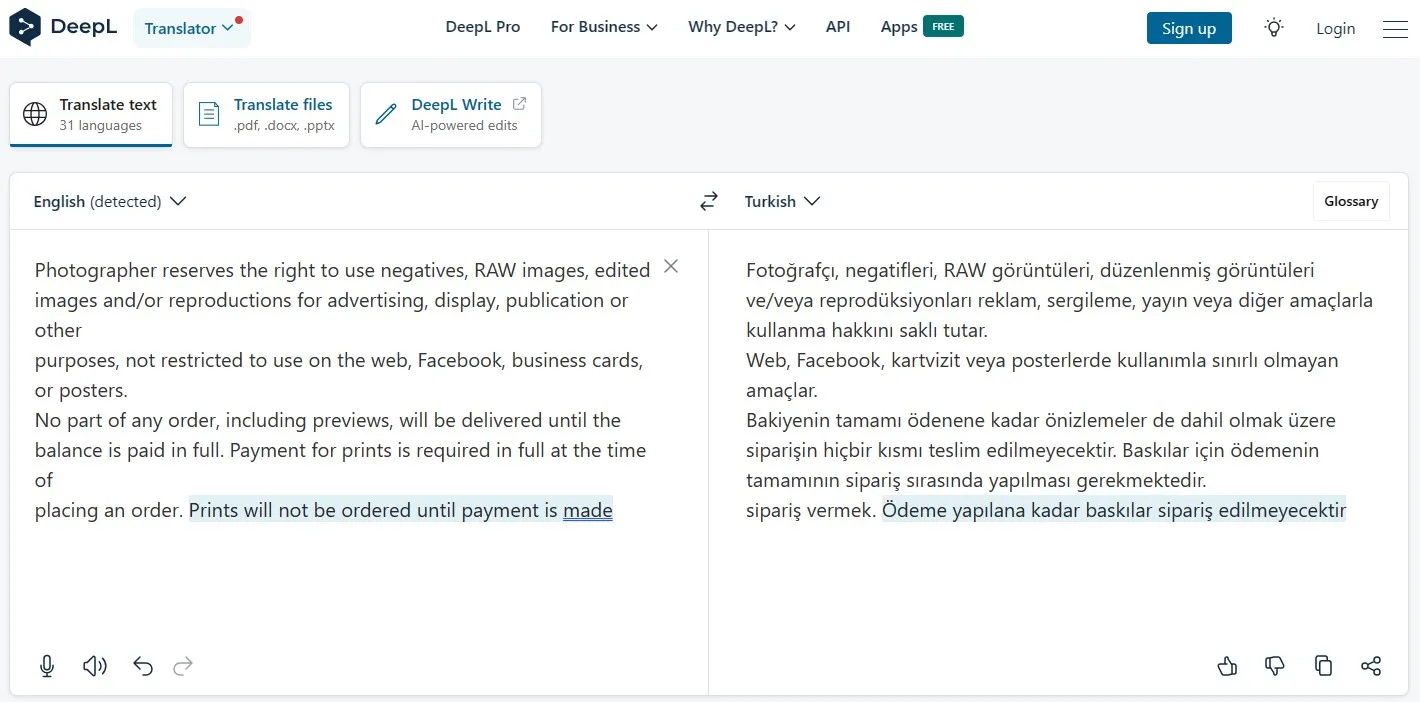Screen dimensions: 1420x702
Task: Open the For Business menu
Action: click(603, 27)
